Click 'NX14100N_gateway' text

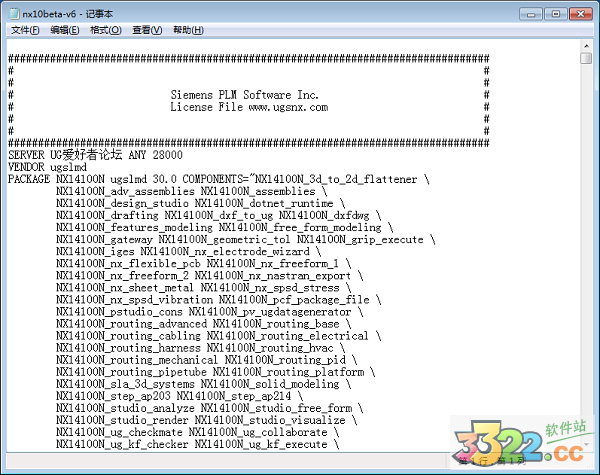tap(104, 239)
